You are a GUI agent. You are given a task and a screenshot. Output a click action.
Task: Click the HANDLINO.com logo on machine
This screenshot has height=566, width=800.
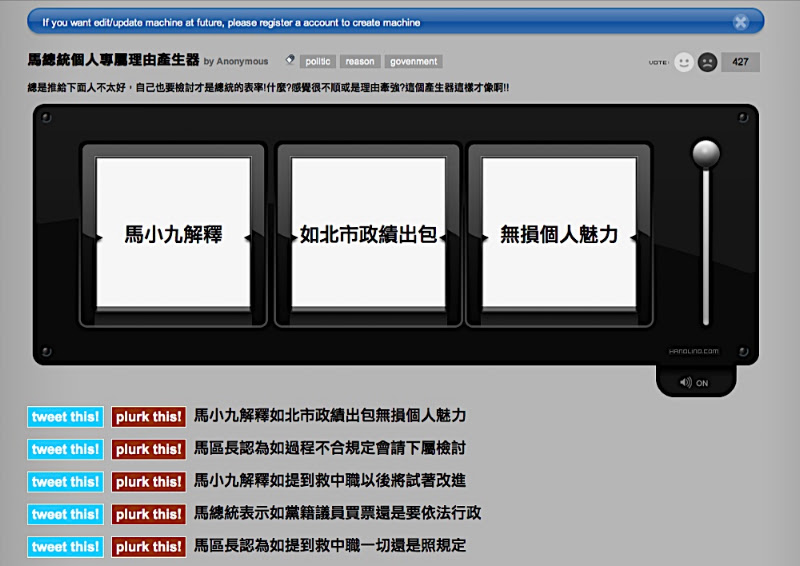tap(693, 351)
